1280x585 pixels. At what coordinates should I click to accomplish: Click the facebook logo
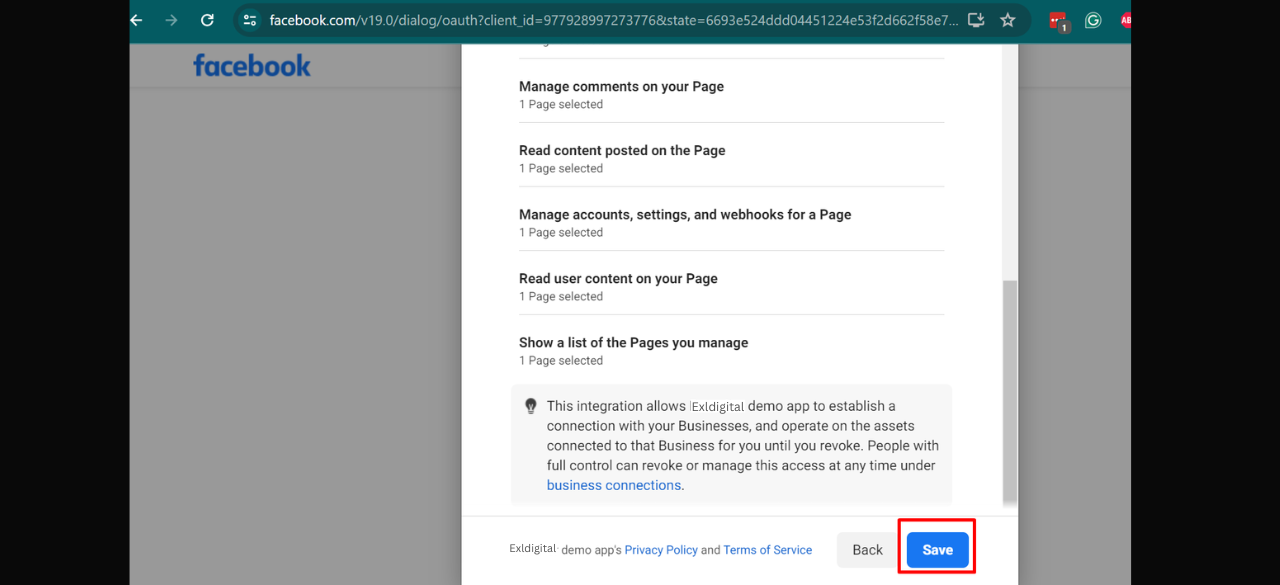(252, 66)
